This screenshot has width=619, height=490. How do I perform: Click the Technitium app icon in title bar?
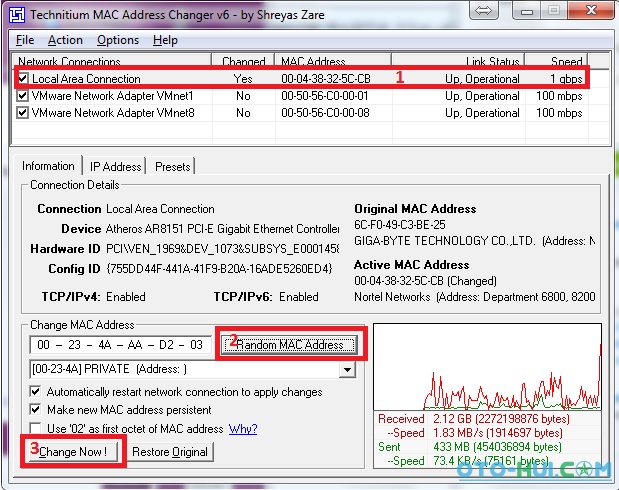click(x=17, y=15)
